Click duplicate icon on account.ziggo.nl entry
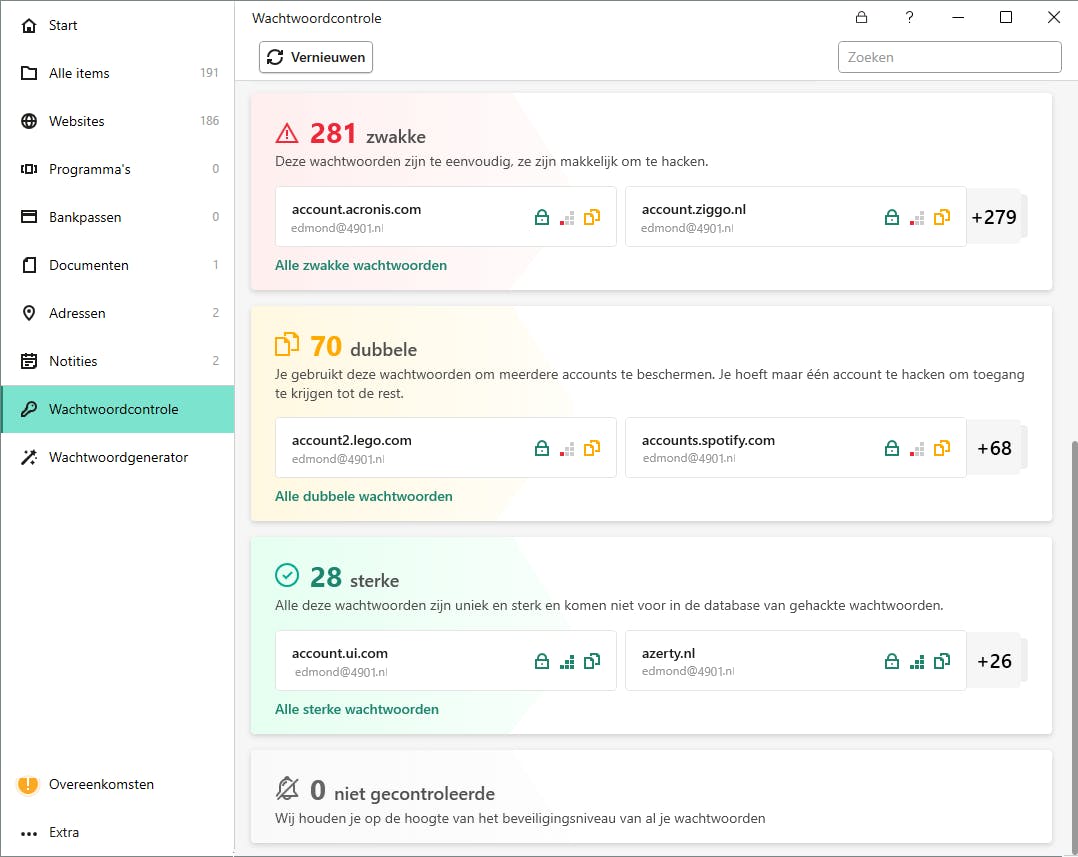This screenshot has height=857, width=1078. tap(941, 217)
